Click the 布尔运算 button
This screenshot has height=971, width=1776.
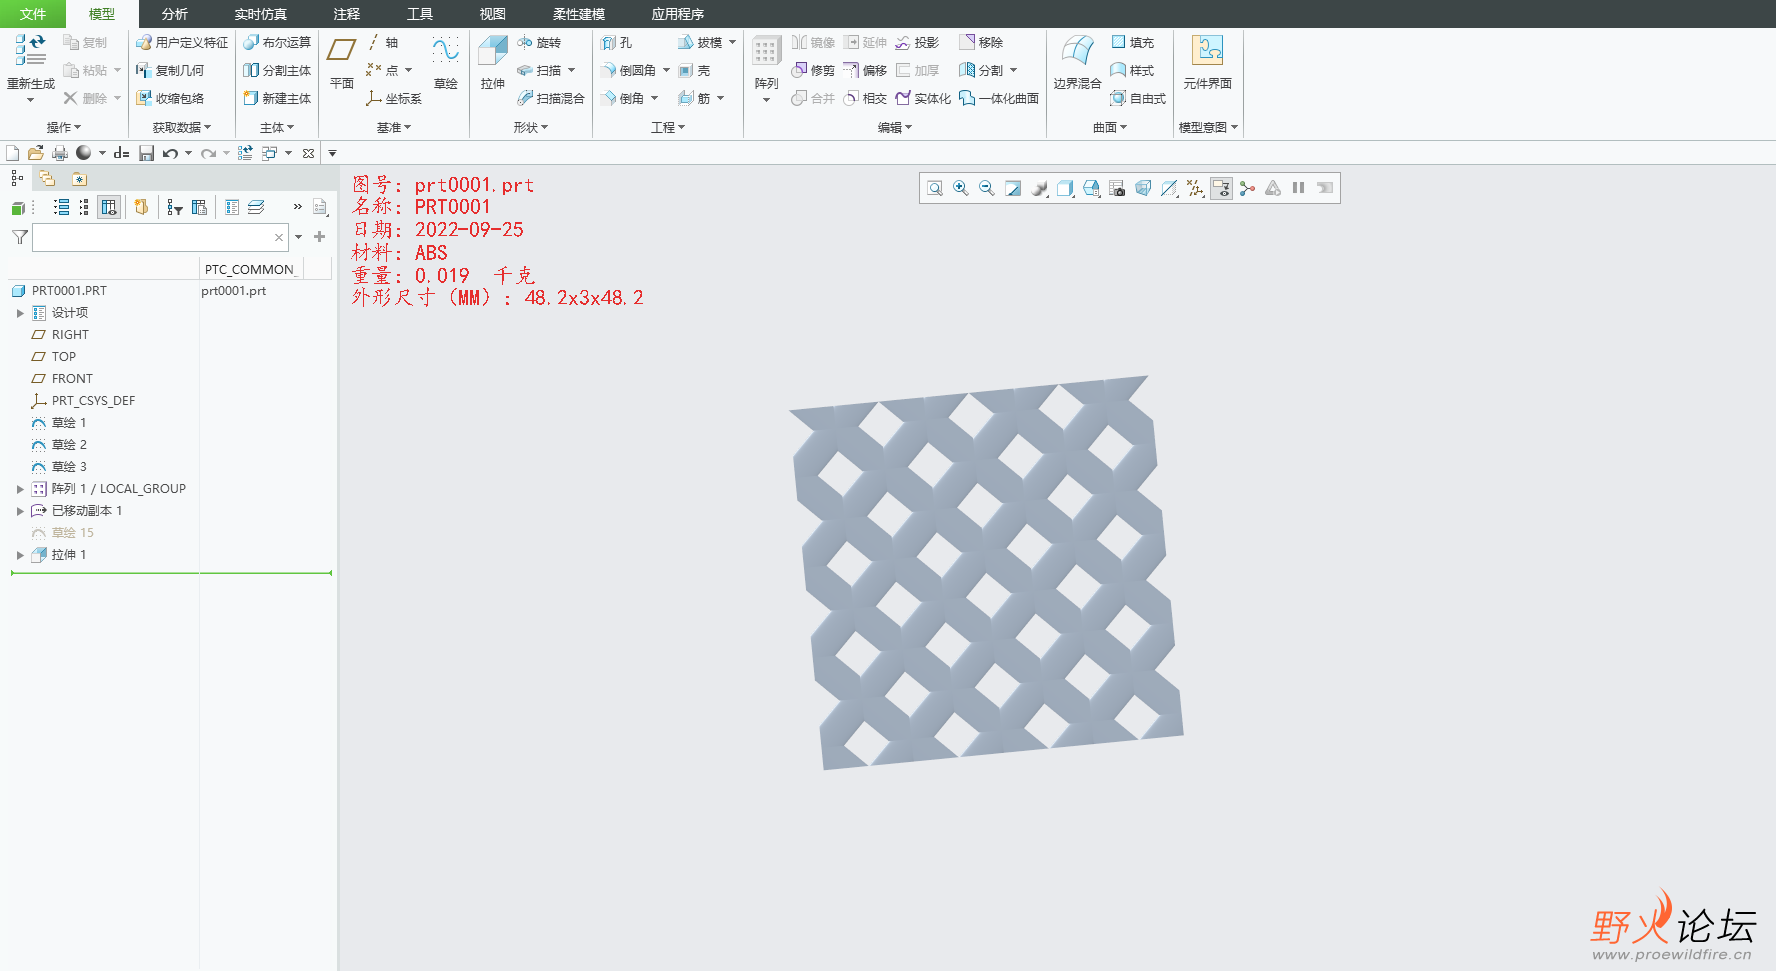(277, 42)
